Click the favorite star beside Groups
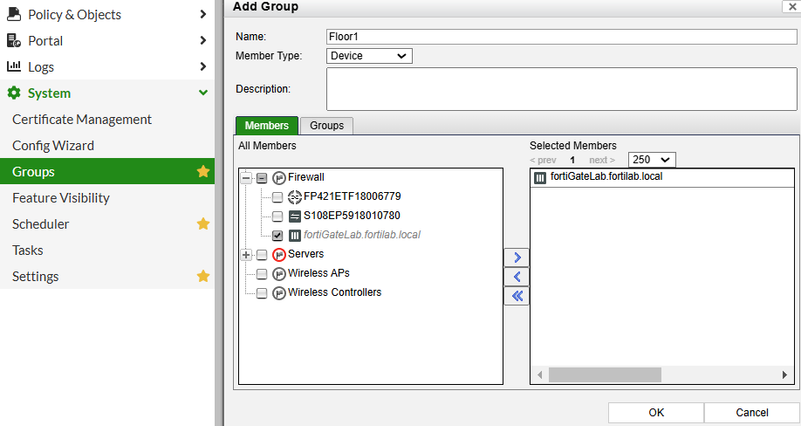This screenshot has height=426, width=801. pos(203,172)
